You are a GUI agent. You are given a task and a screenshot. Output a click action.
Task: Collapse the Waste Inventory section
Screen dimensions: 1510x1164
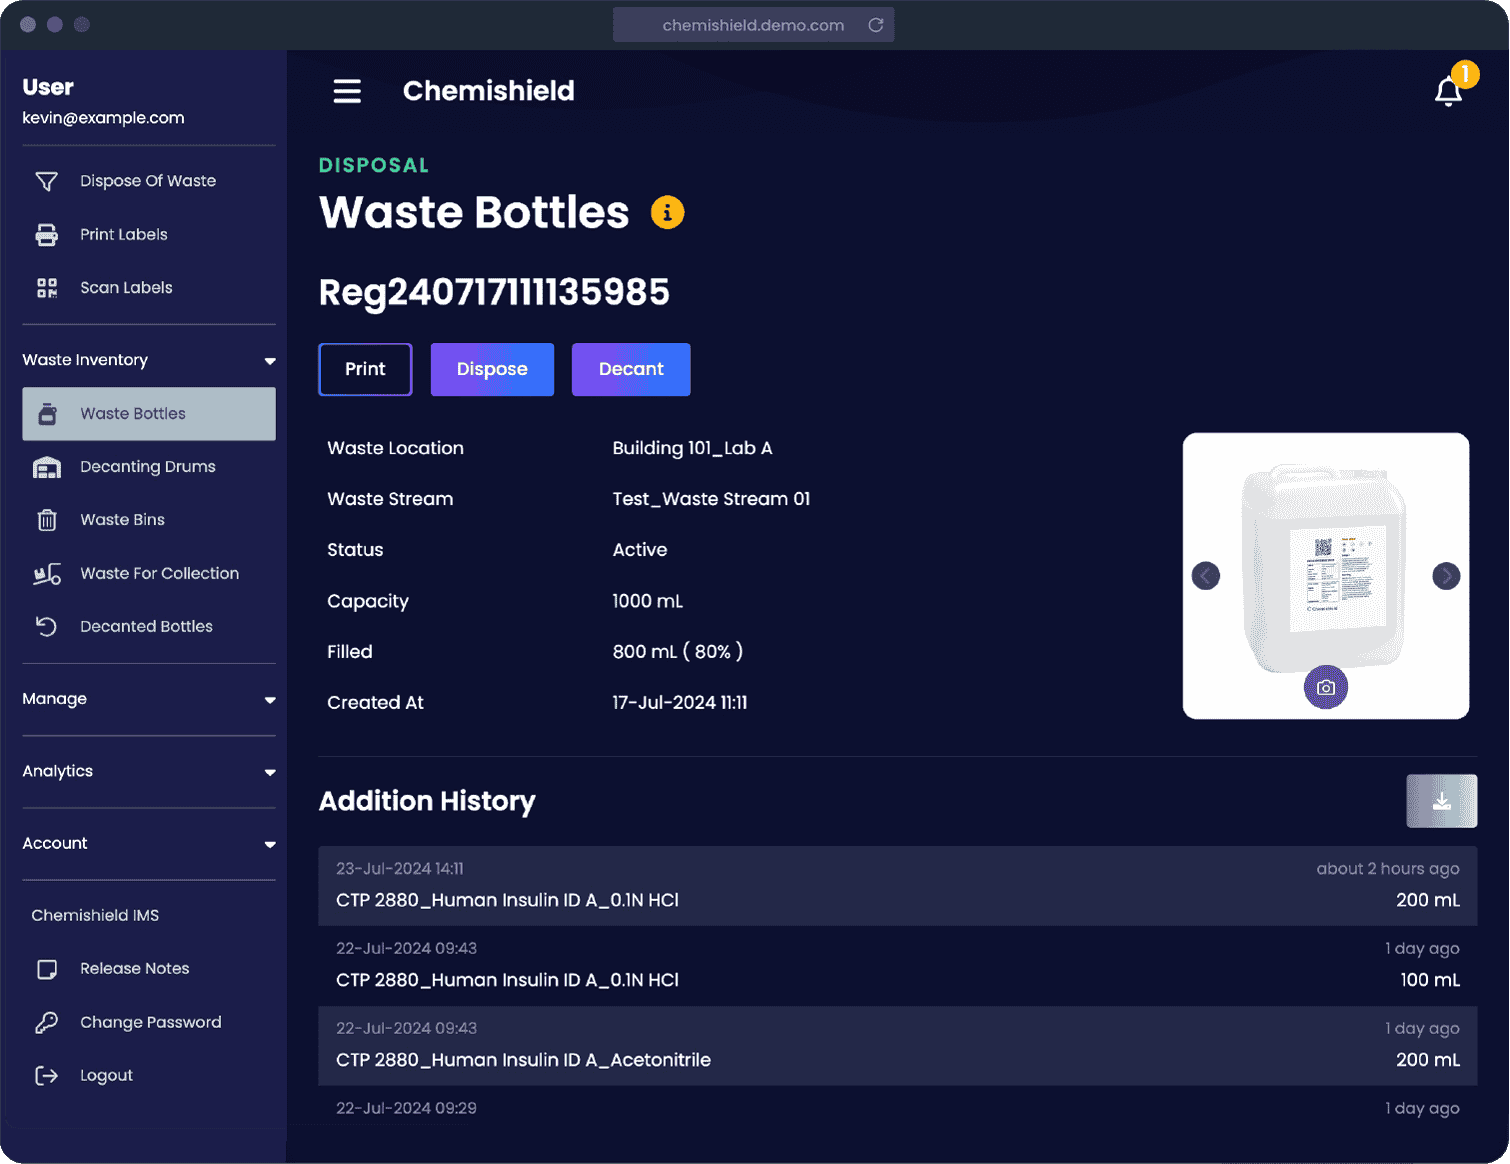pyautogui.click(x=149, y=360)
